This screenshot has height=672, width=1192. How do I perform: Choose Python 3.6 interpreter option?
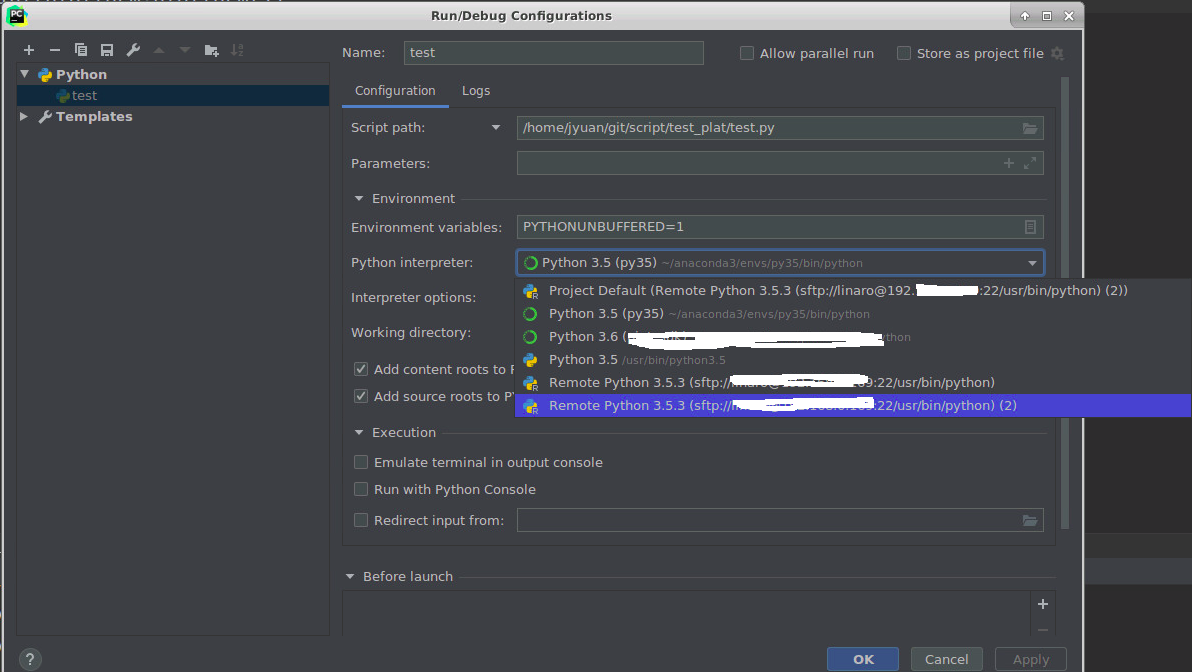coord(853,337)
